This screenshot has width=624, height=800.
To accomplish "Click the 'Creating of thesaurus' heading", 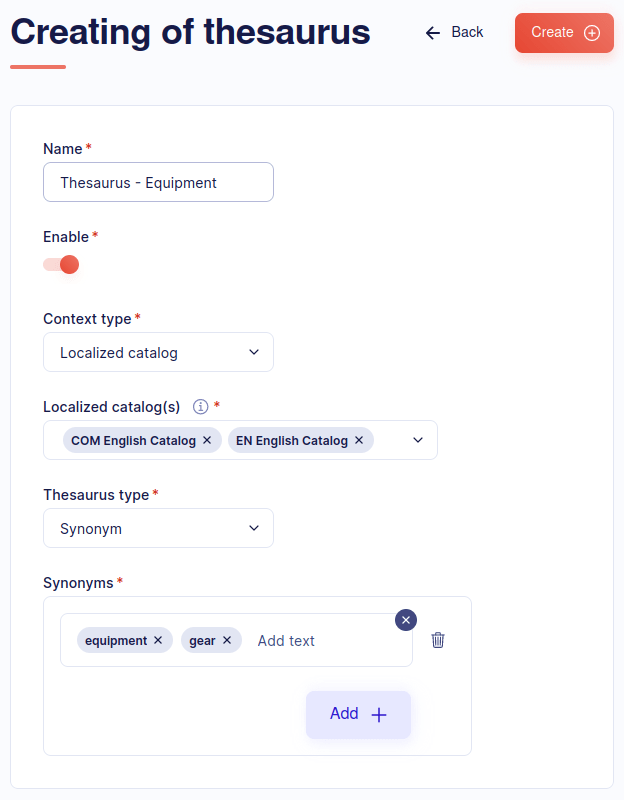I will click(190, 32).
